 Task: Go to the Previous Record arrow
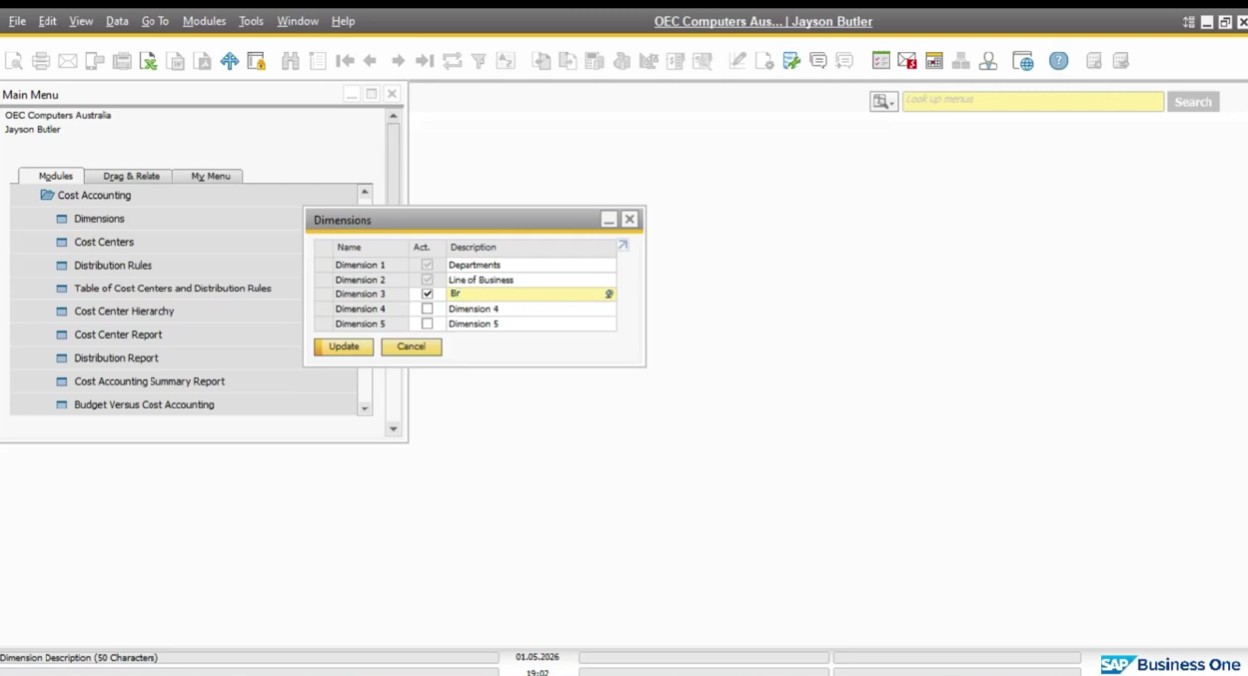[x=371, y=61]
